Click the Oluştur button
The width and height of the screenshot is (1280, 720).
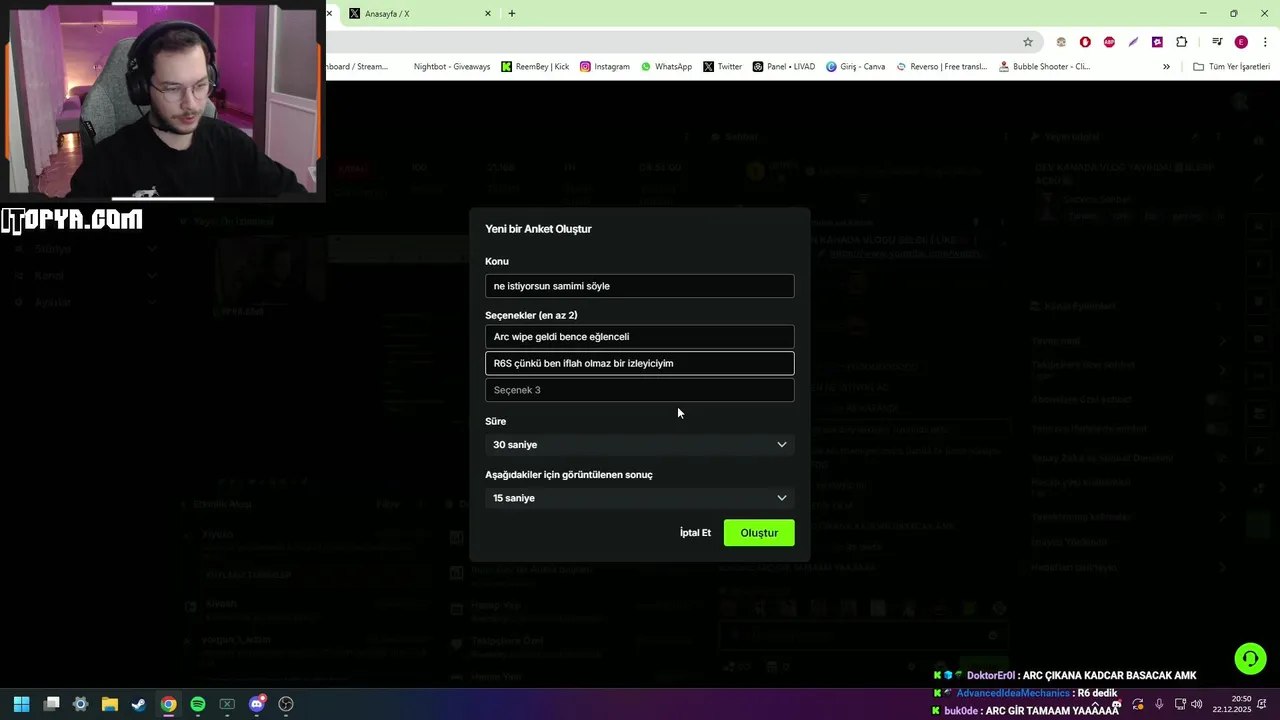(759, 533)
